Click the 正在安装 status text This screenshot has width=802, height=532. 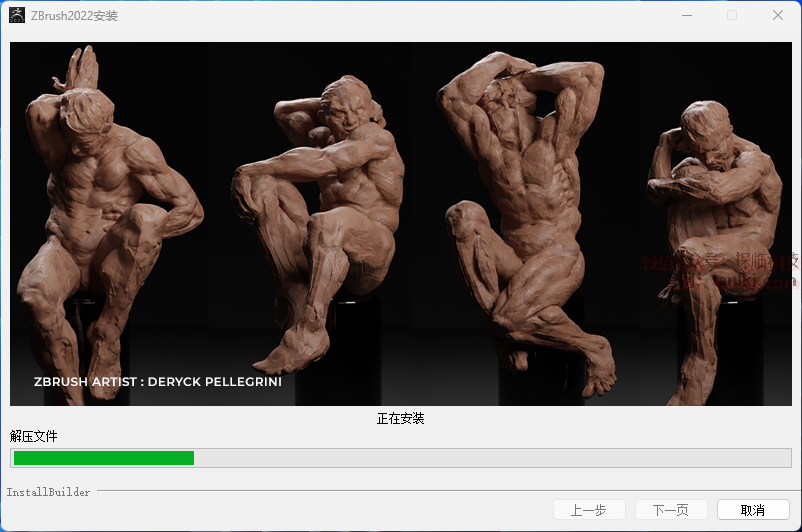click(x=400, y=418)
